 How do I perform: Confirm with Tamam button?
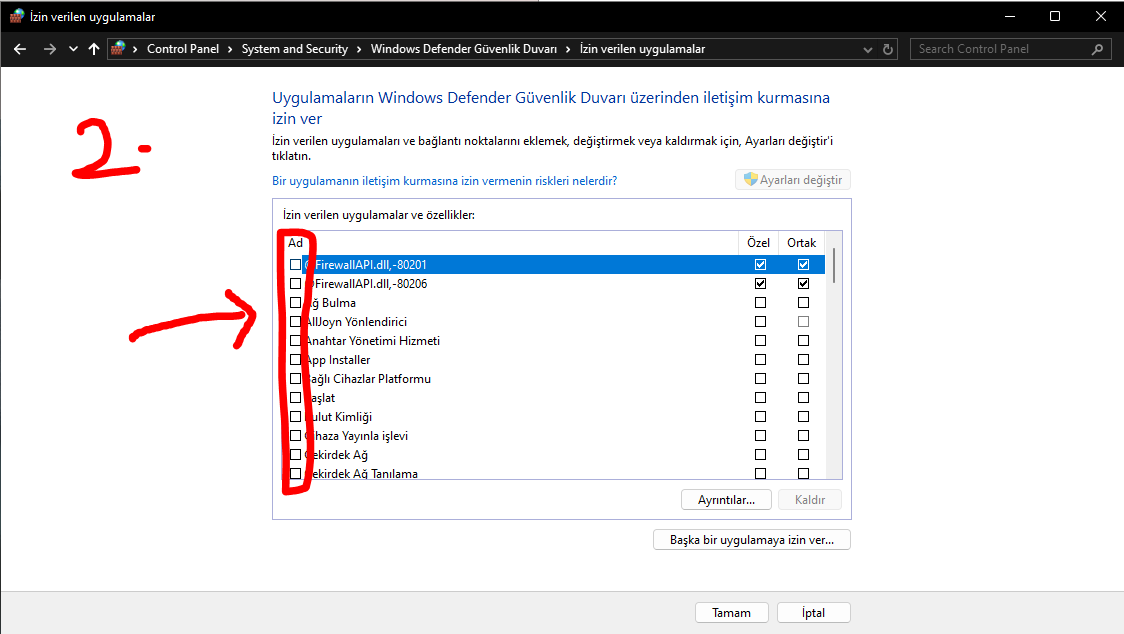(732, 613)
